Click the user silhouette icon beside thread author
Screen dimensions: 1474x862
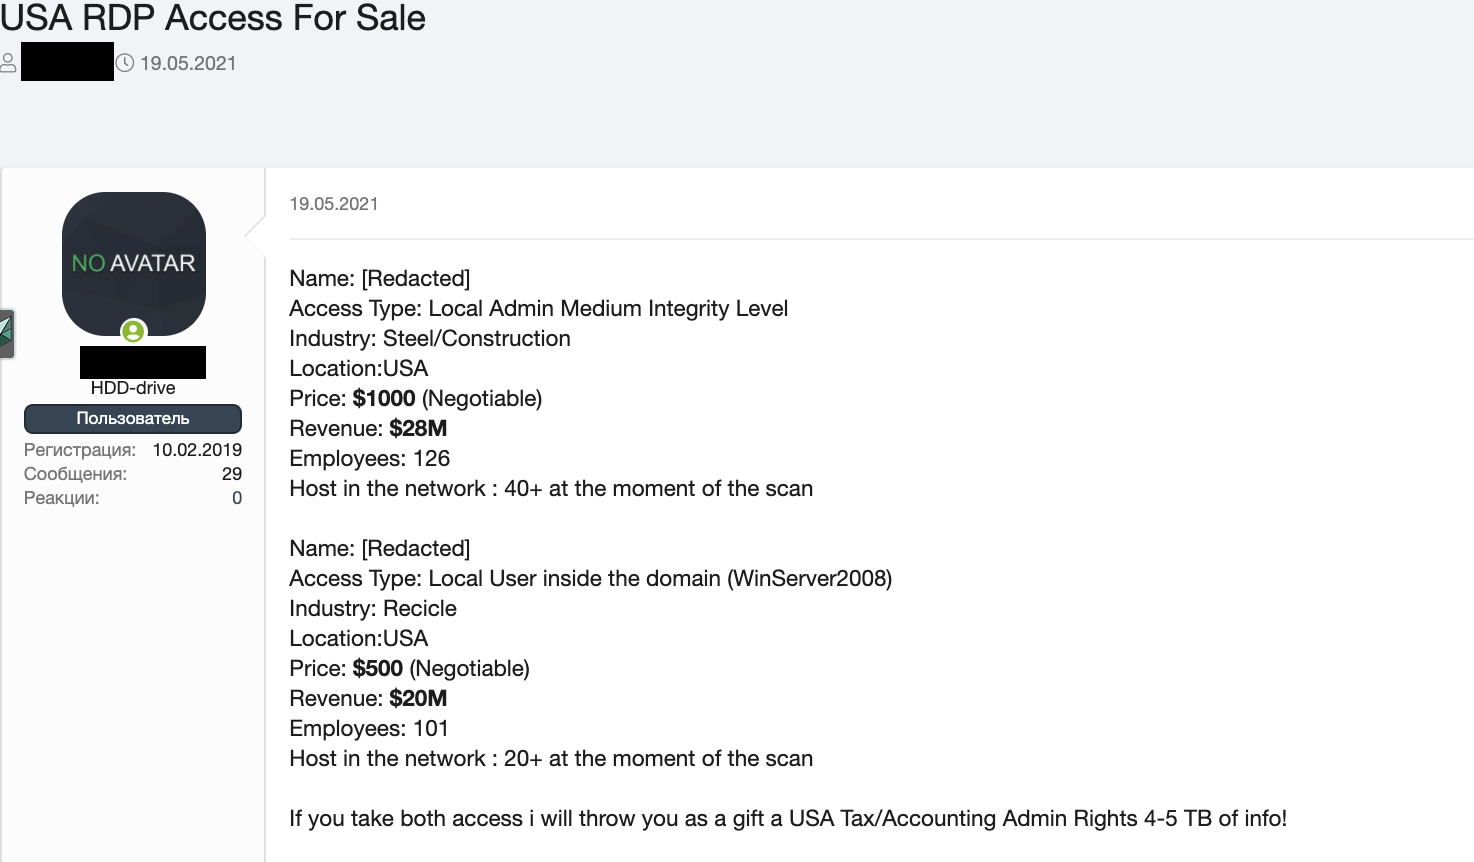[8, 64]
